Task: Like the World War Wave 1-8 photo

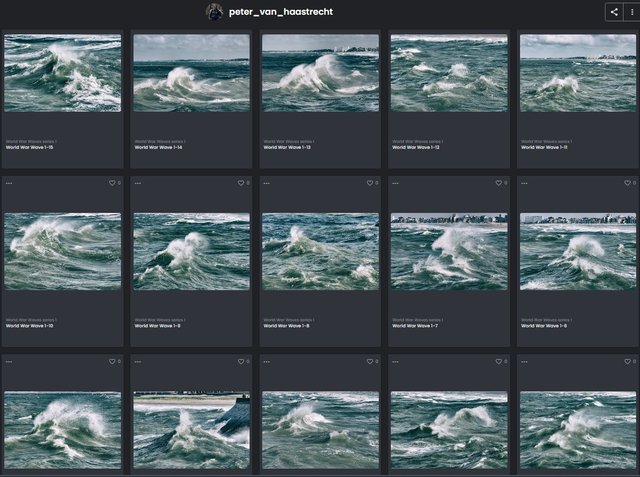Action: coord(370,183)
